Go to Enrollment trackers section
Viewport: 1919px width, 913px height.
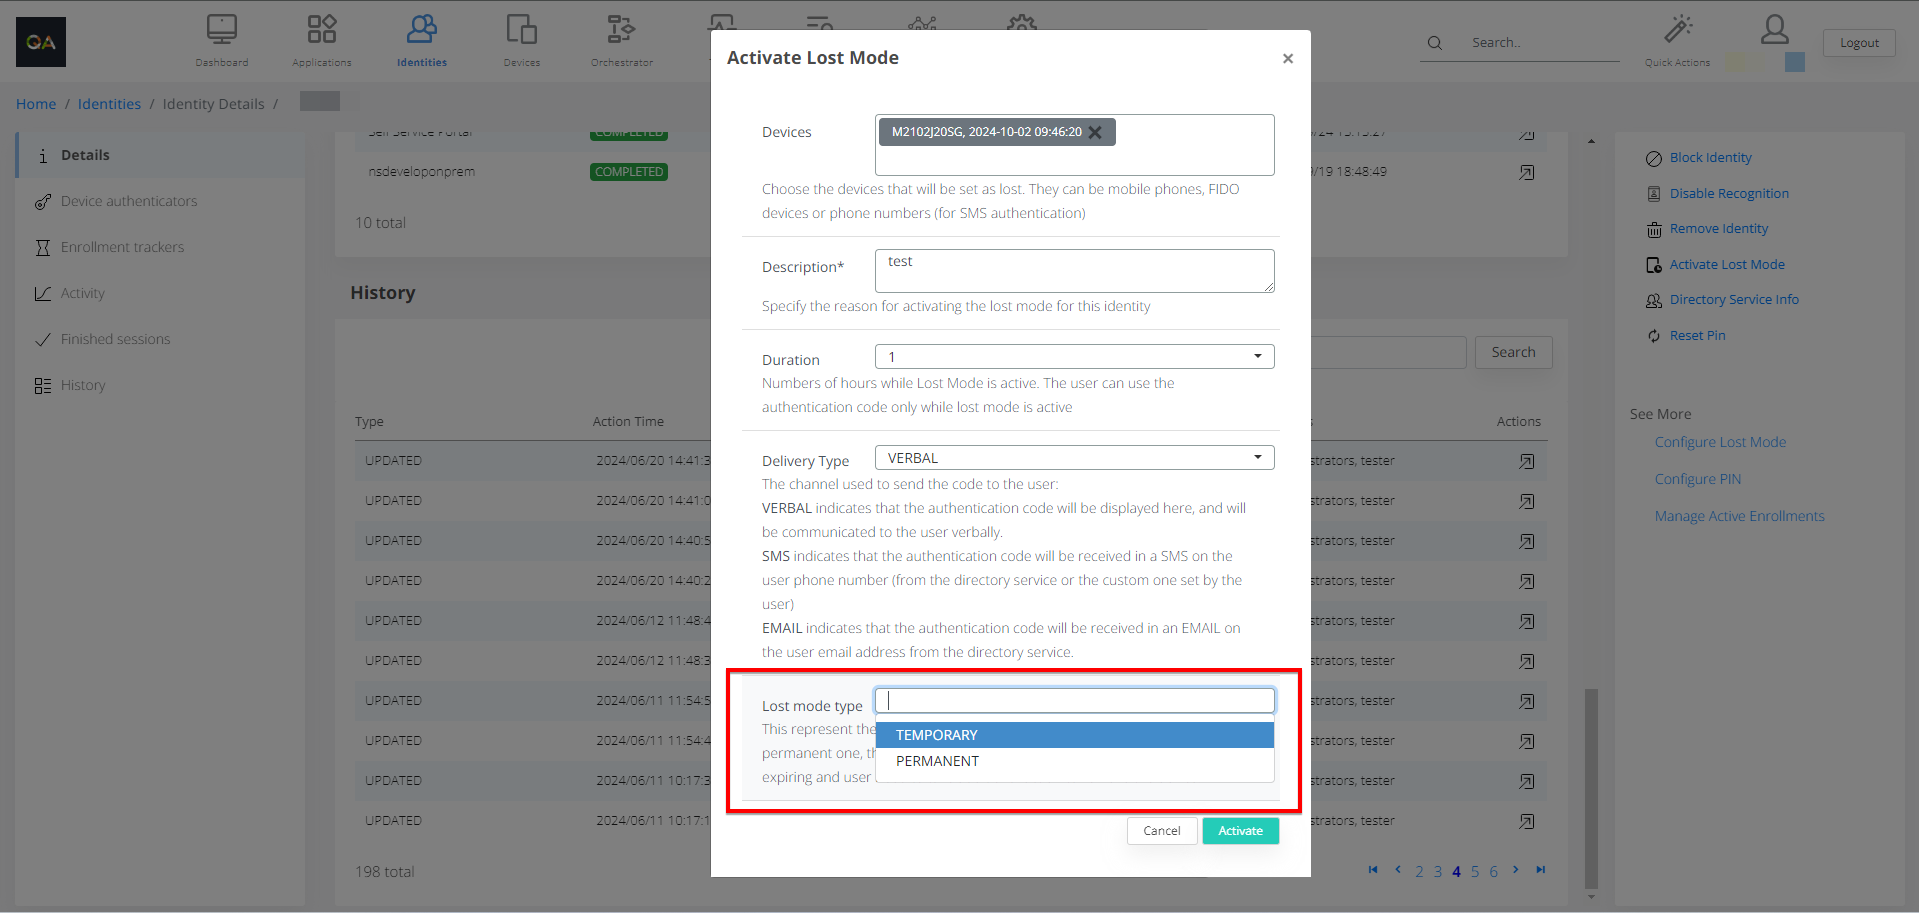(122, 247)
